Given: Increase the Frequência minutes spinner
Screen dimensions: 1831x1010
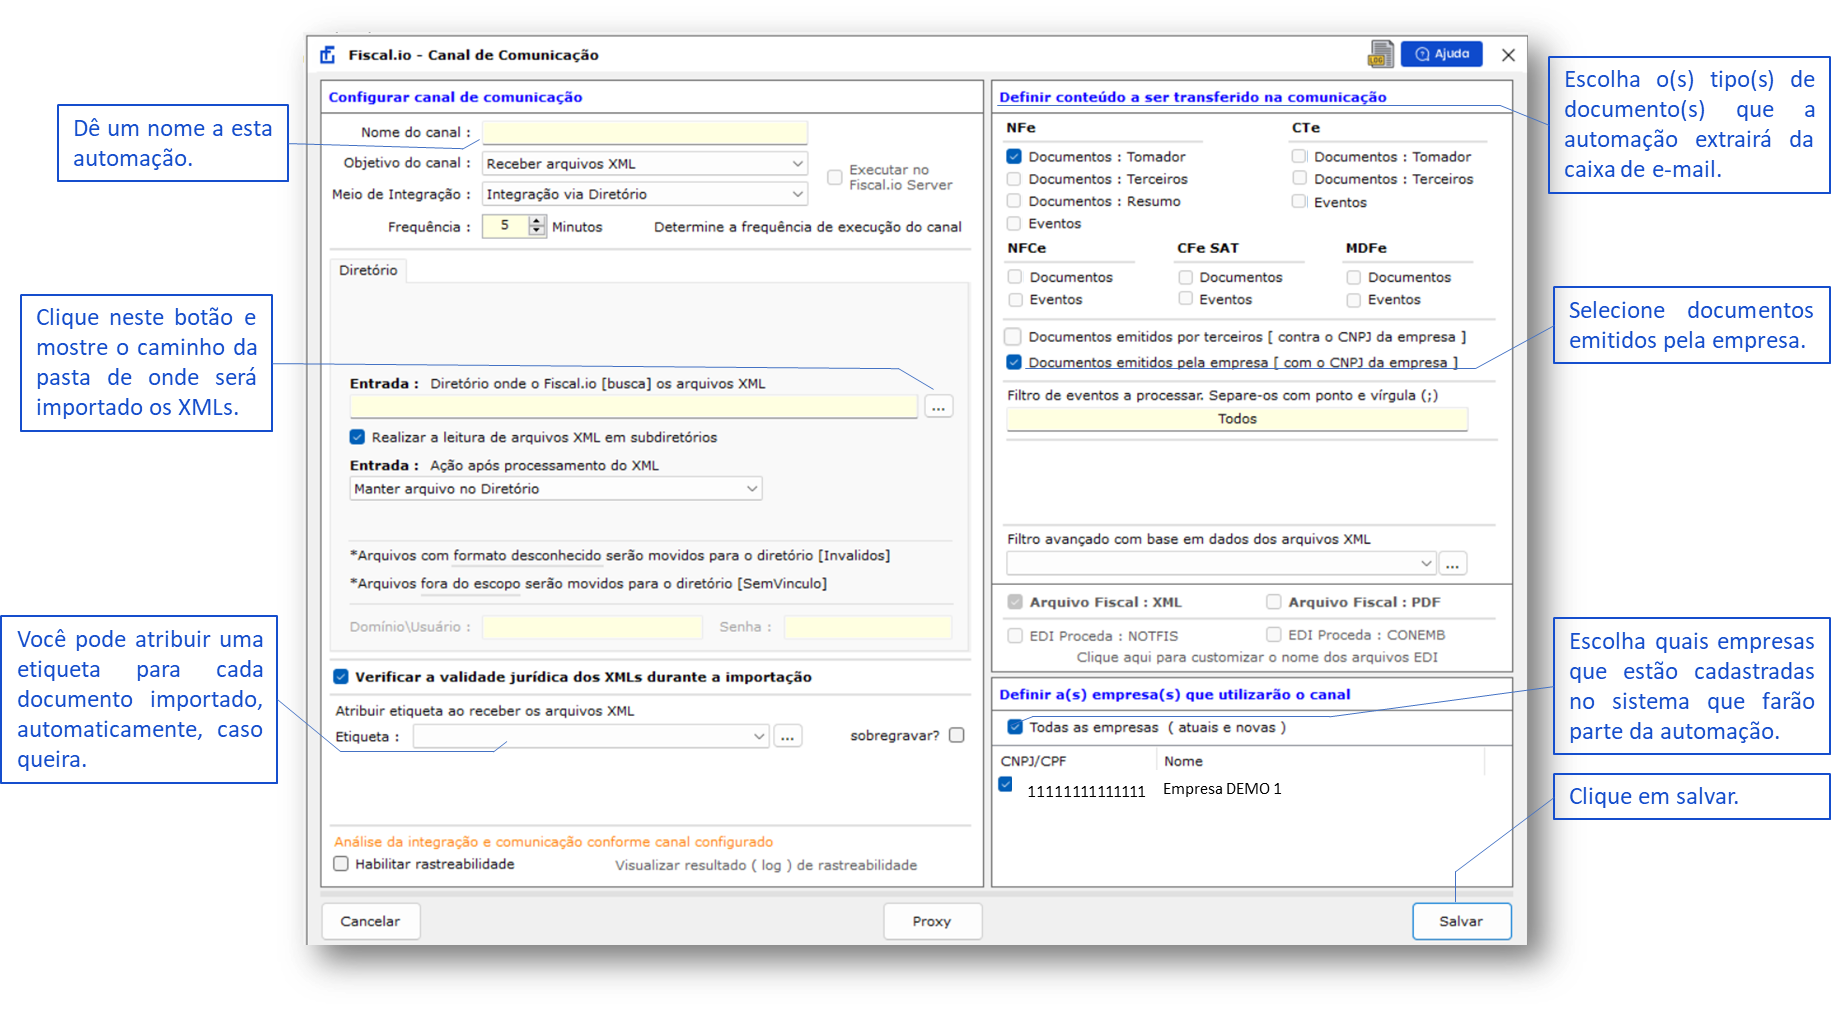Looking at the screenshot, I should (537, 221).
